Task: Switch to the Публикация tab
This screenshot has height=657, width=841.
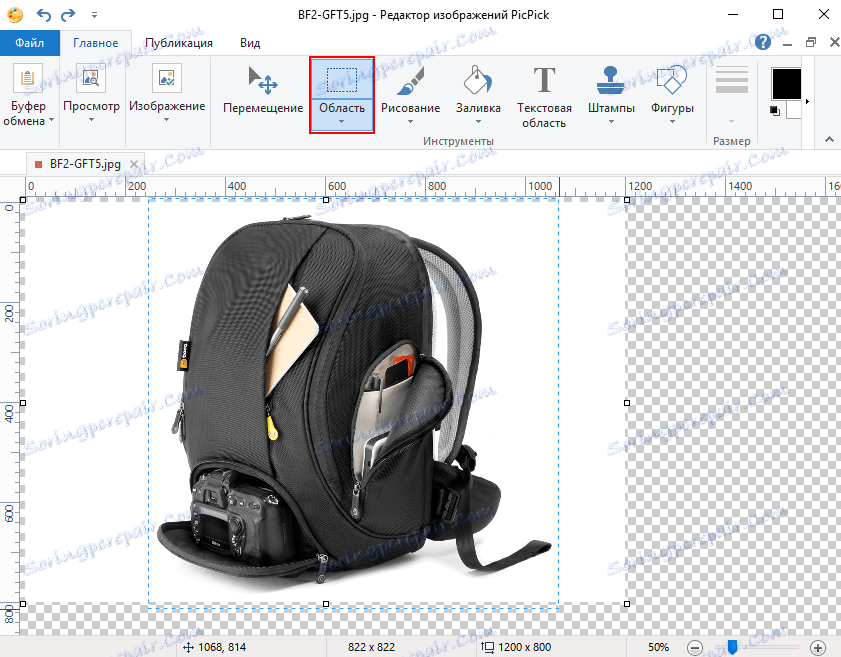Action: pyautogui.click(x=179, y=43)
